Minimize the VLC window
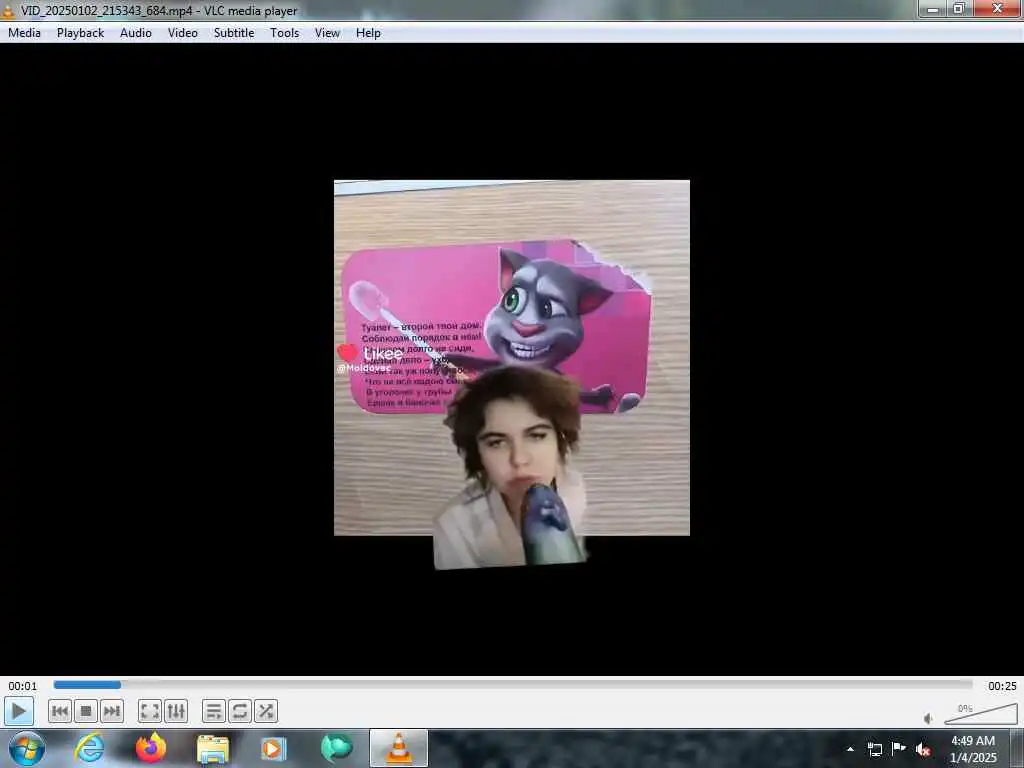The image size is (1024, 768). point(933,9)
